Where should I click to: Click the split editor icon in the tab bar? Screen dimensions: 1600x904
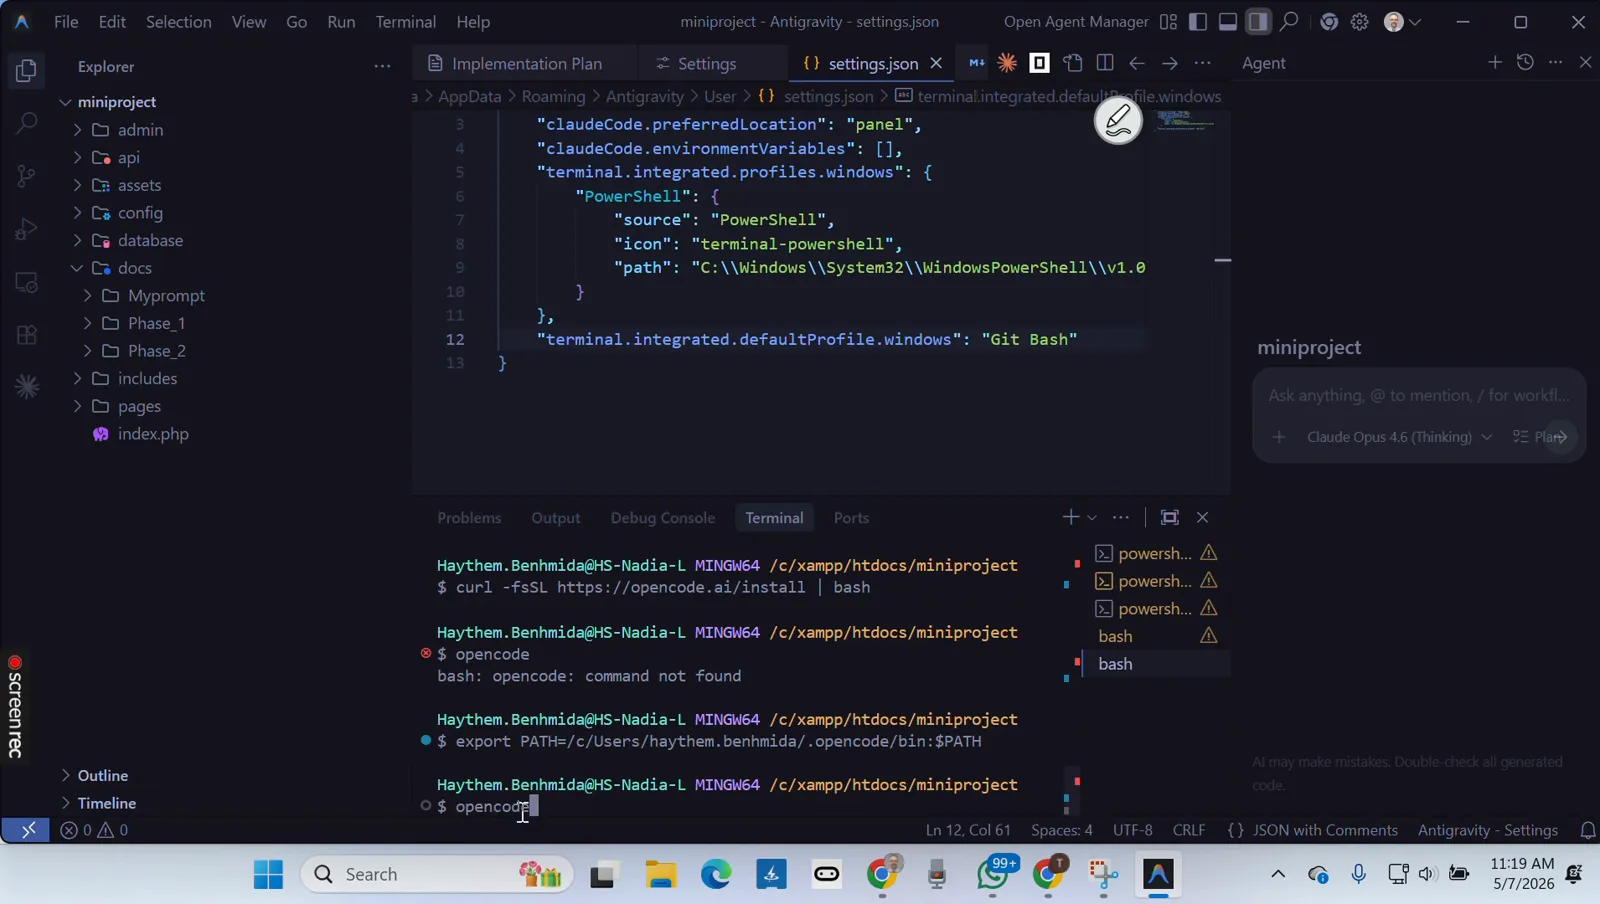coord(1105,63)
